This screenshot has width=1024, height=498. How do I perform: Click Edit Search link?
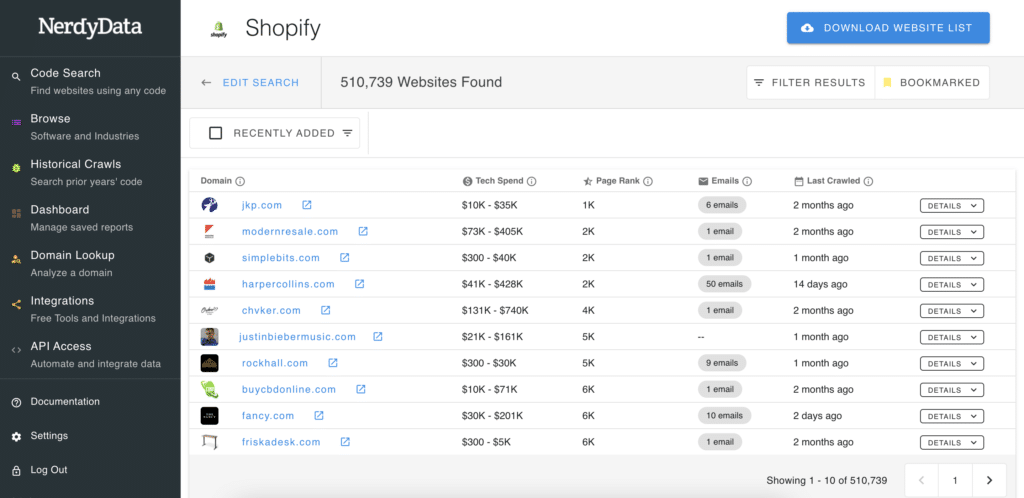click(261, 83)
